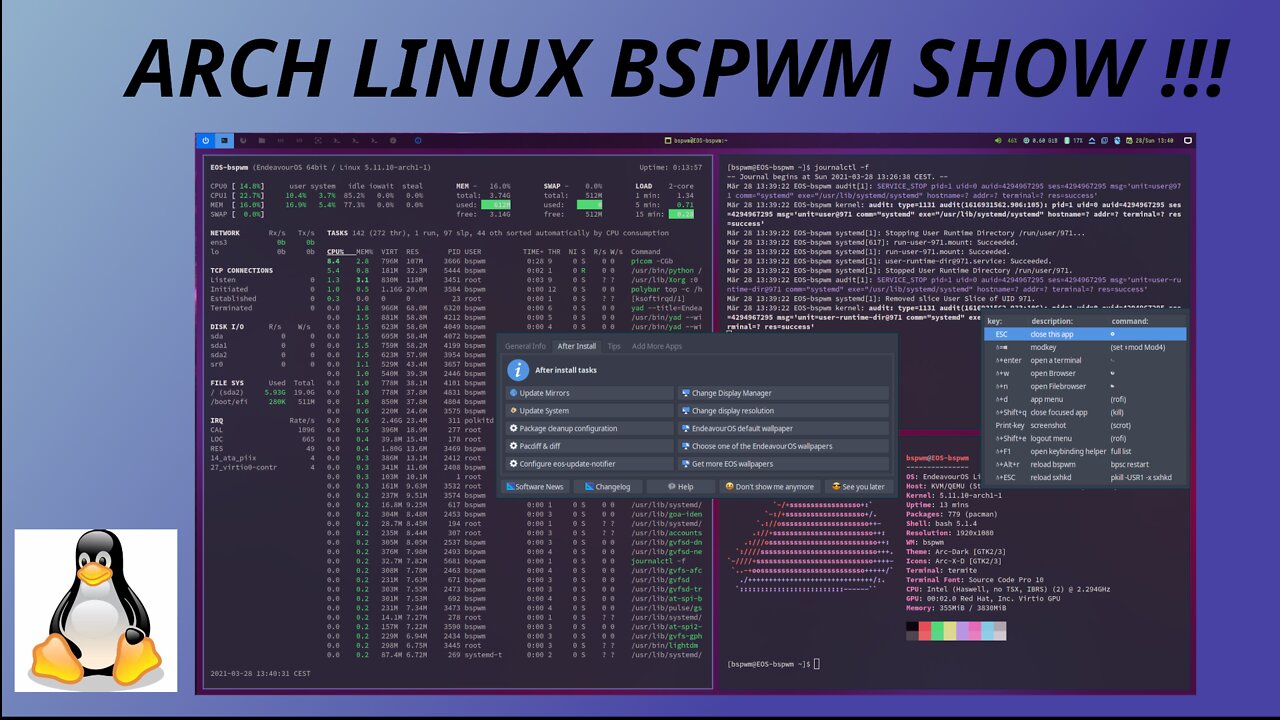Image resolution: width=1280 pixels, height=720 pixels.
Task: Open Software News
Action: [x=534, y=487]
